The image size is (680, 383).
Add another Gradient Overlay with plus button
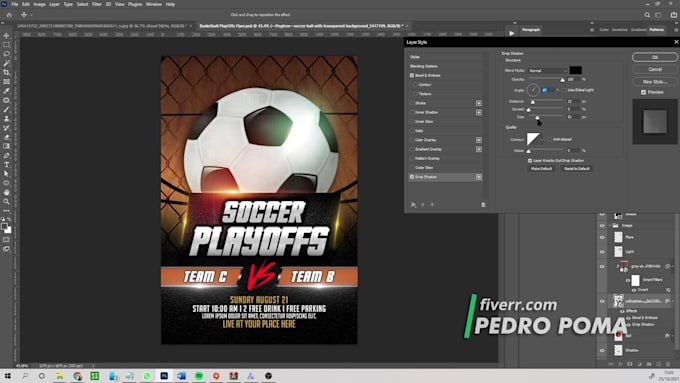pos(479,149)
